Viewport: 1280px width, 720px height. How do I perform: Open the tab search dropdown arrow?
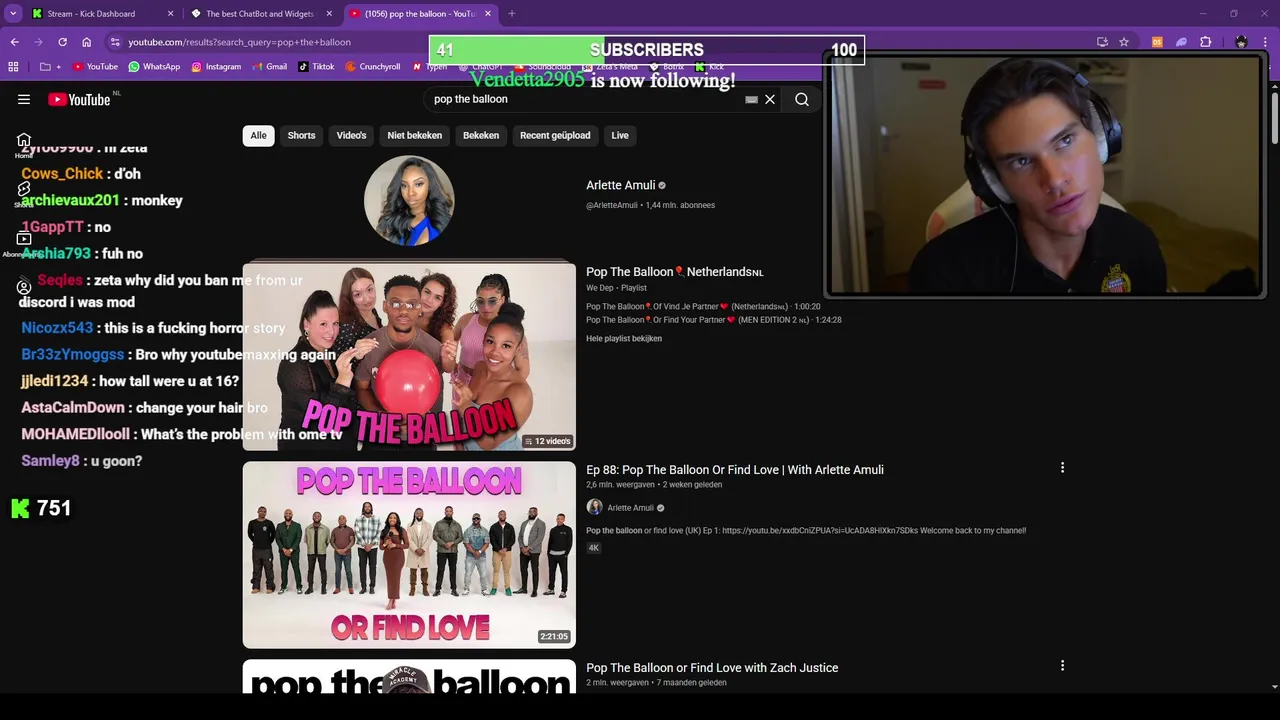[x=13, y=13]
